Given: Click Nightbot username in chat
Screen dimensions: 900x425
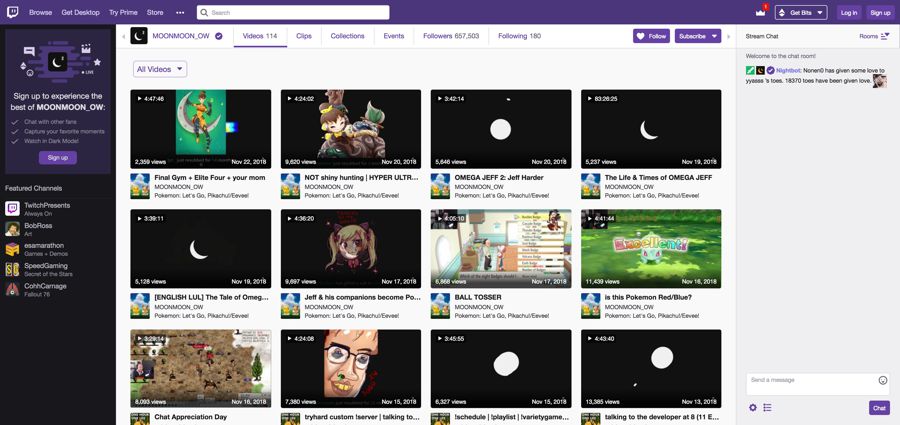Looking at the screenshot, I should click(788, 70).
